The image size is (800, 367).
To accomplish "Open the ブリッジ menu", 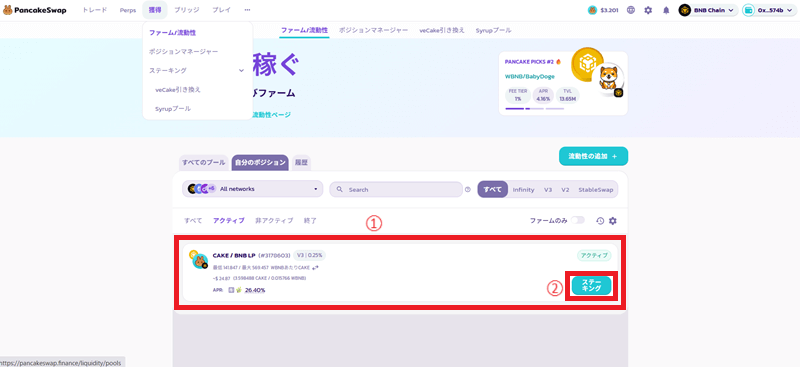I will tap(187, 10).
